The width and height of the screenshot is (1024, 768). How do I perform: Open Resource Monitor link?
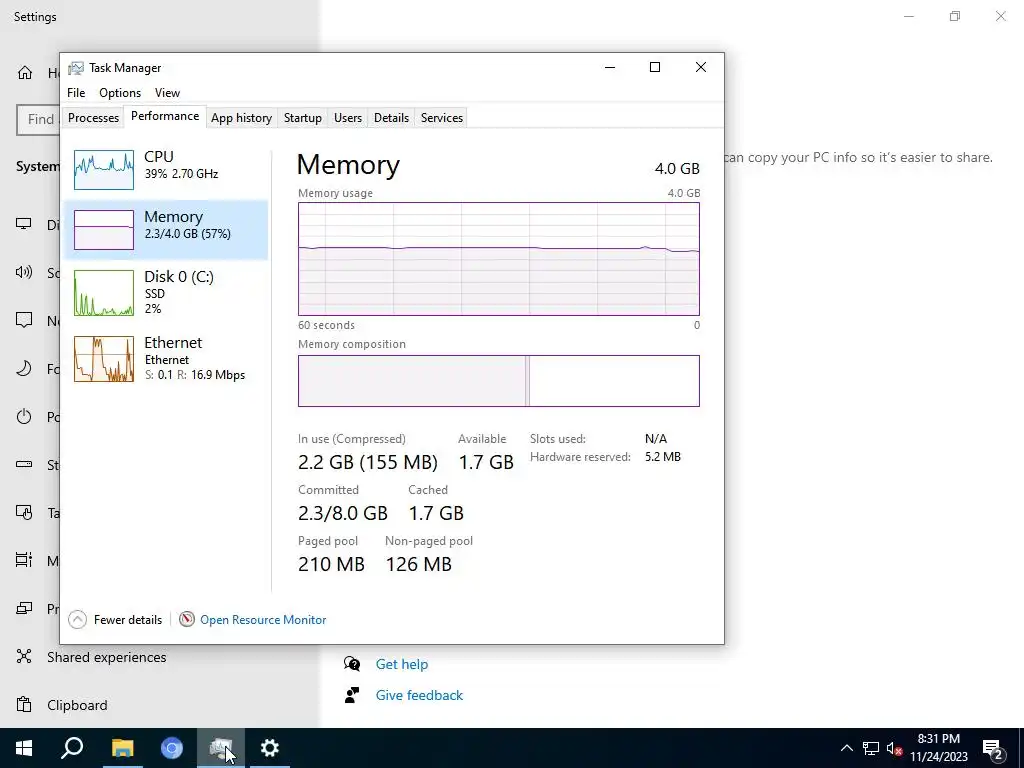click(263, 620)
